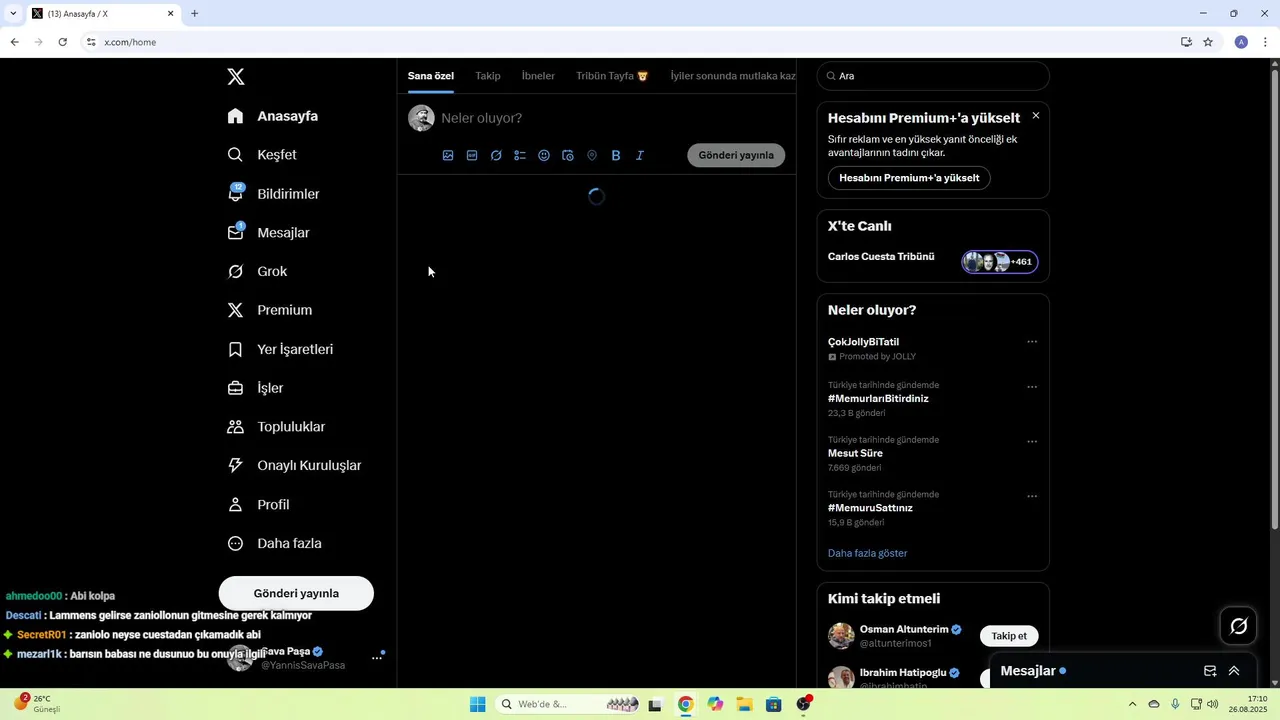The image size is (1280, 720).
Task: Follow Osman Altunterim with Takip et
Action: pos(1009,636)
